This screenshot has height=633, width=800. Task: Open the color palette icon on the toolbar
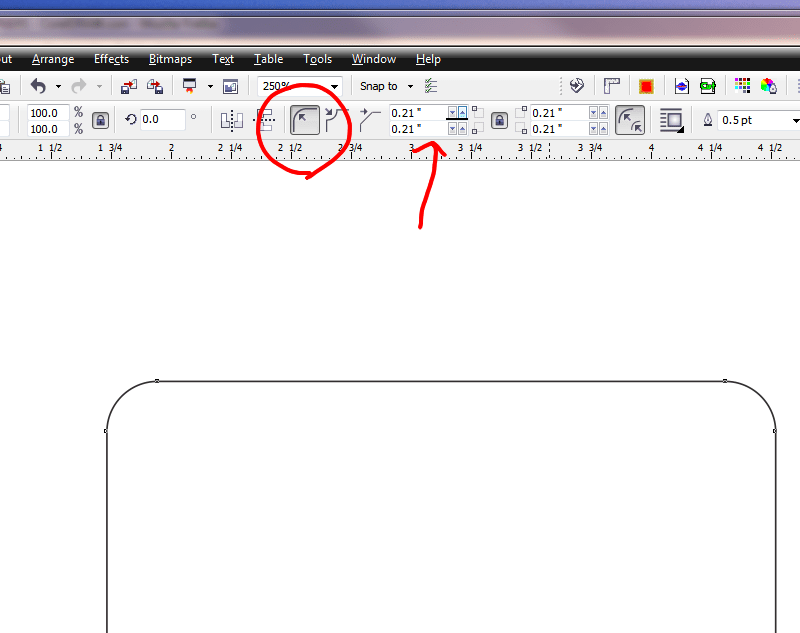(x=743, y=86)
